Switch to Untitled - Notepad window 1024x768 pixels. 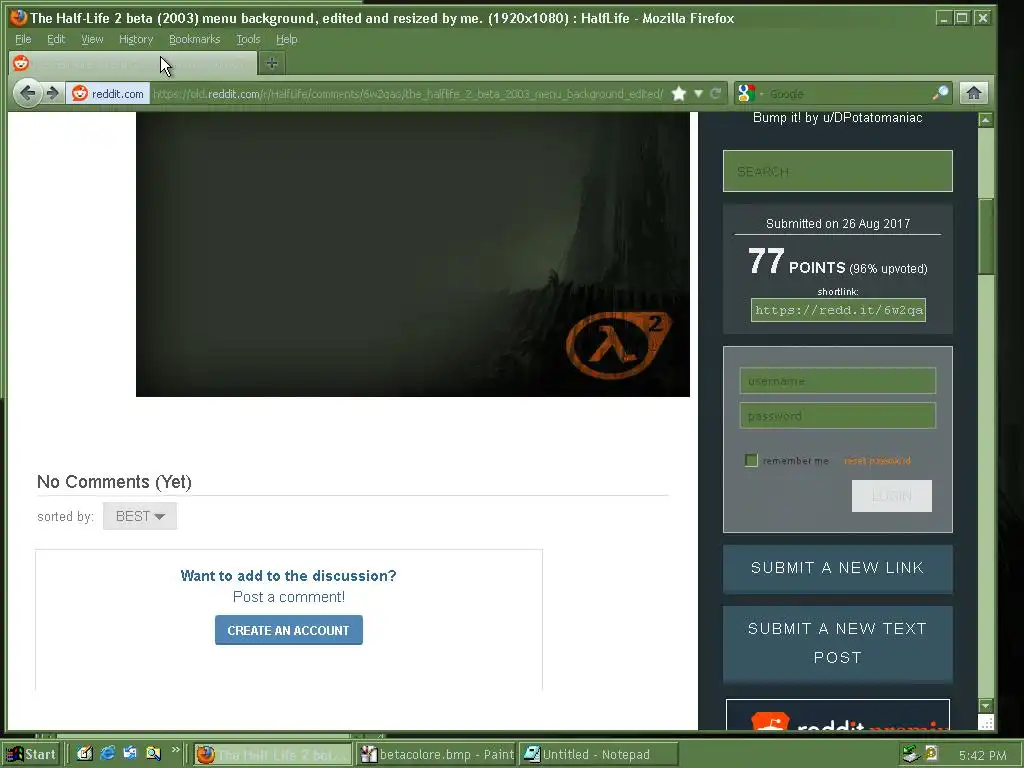pyautogui.click(x=600, y=754)
